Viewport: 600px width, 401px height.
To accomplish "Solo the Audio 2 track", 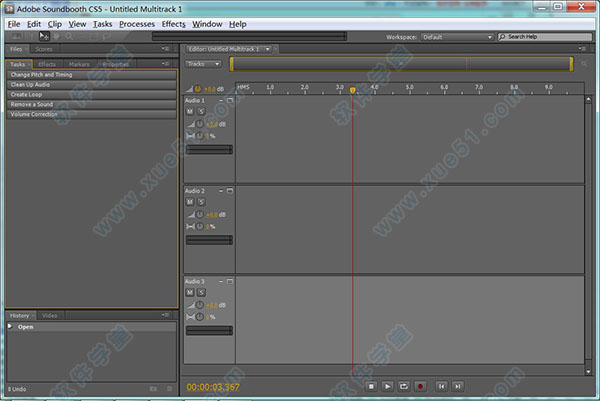I will [201, 202].
